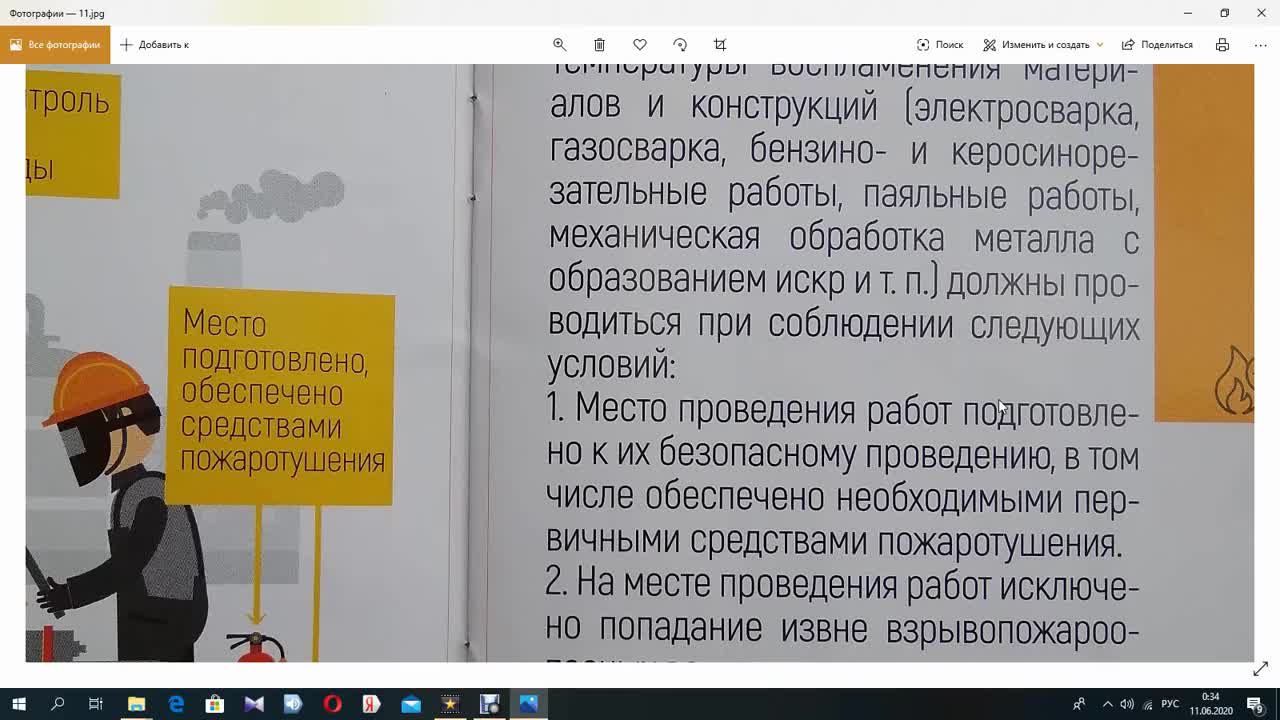Launch Opera browser from the taskbar
Image resolution: width=1280 pixels, height=720 pixels.
tap(332, 704)
